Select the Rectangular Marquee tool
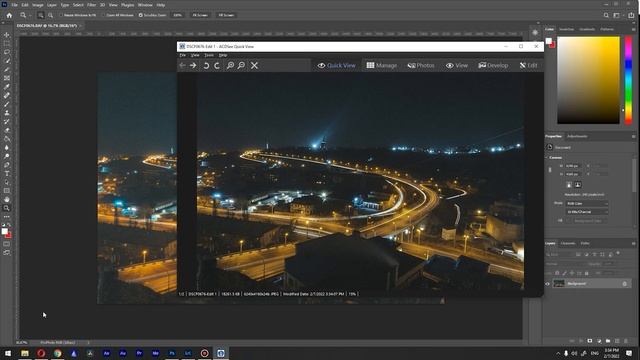 [x=7, y=43]
